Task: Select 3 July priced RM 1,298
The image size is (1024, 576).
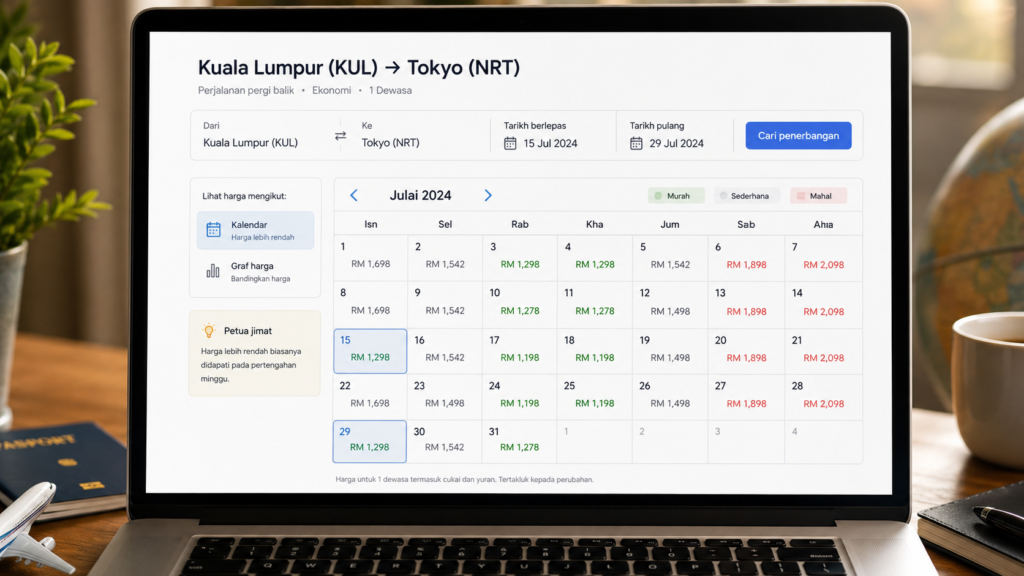Action: click(520, 259)
